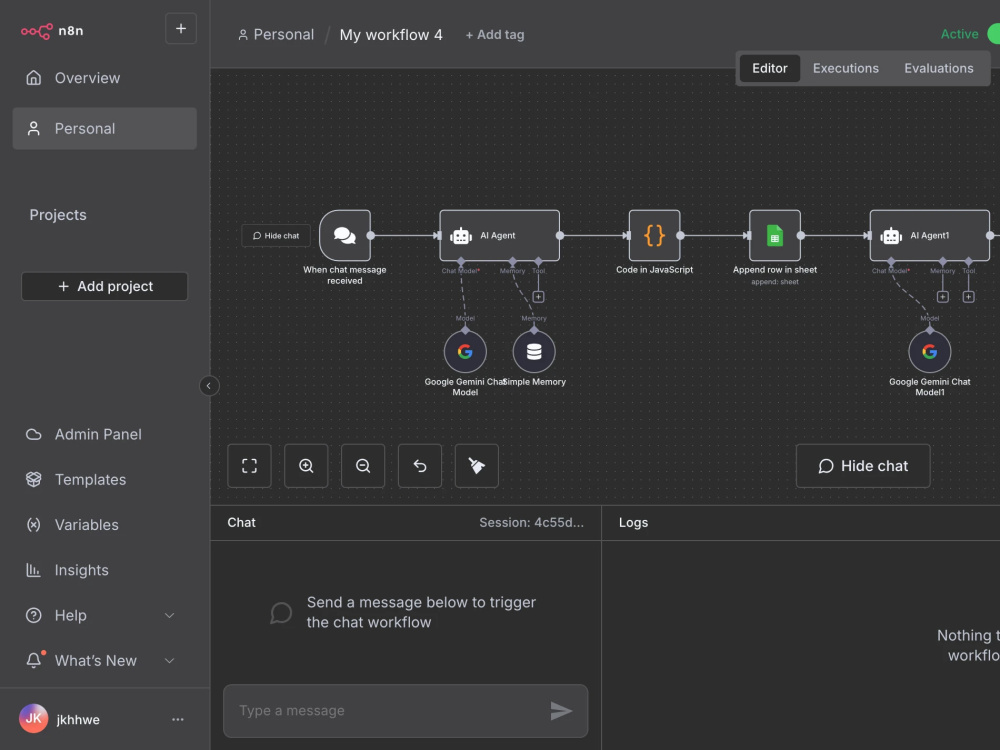Click the plus create button beside n8n
Image resolution: width=1000 pixels, height=750 pixels.
[181, 29]
